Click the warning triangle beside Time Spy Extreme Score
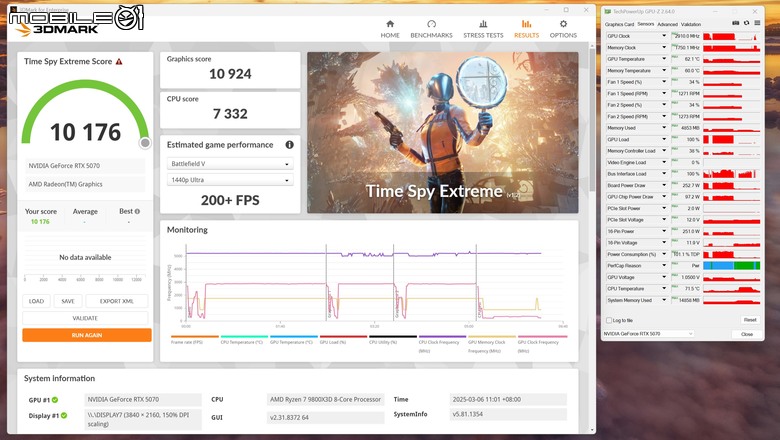 [119, 62]
